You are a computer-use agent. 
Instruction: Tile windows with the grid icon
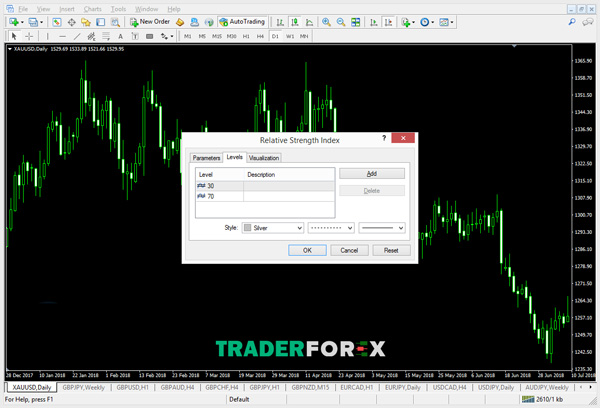click(x=355, y=22)
